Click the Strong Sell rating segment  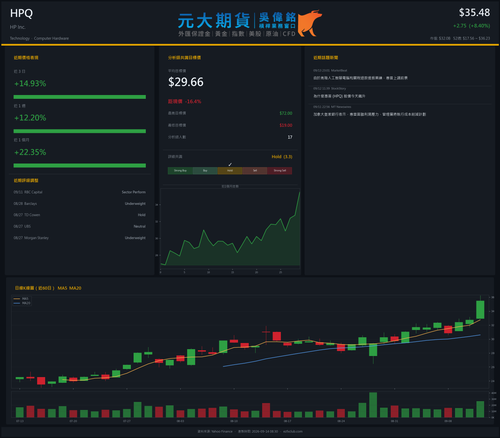tap(280, 171)
